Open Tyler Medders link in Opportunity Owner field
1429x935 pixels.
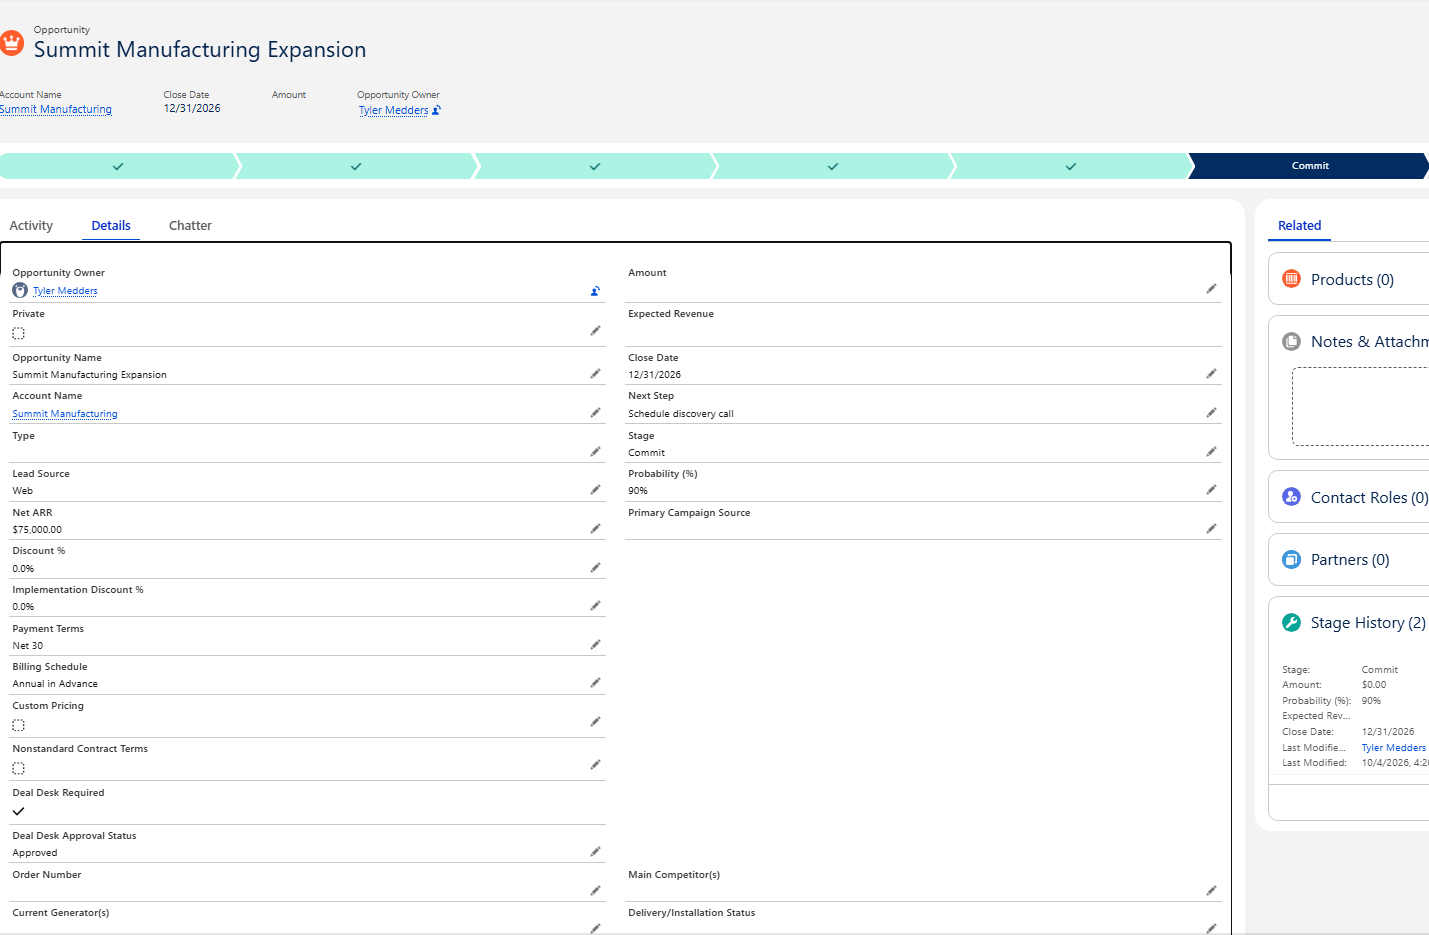[x=65, y=291]
